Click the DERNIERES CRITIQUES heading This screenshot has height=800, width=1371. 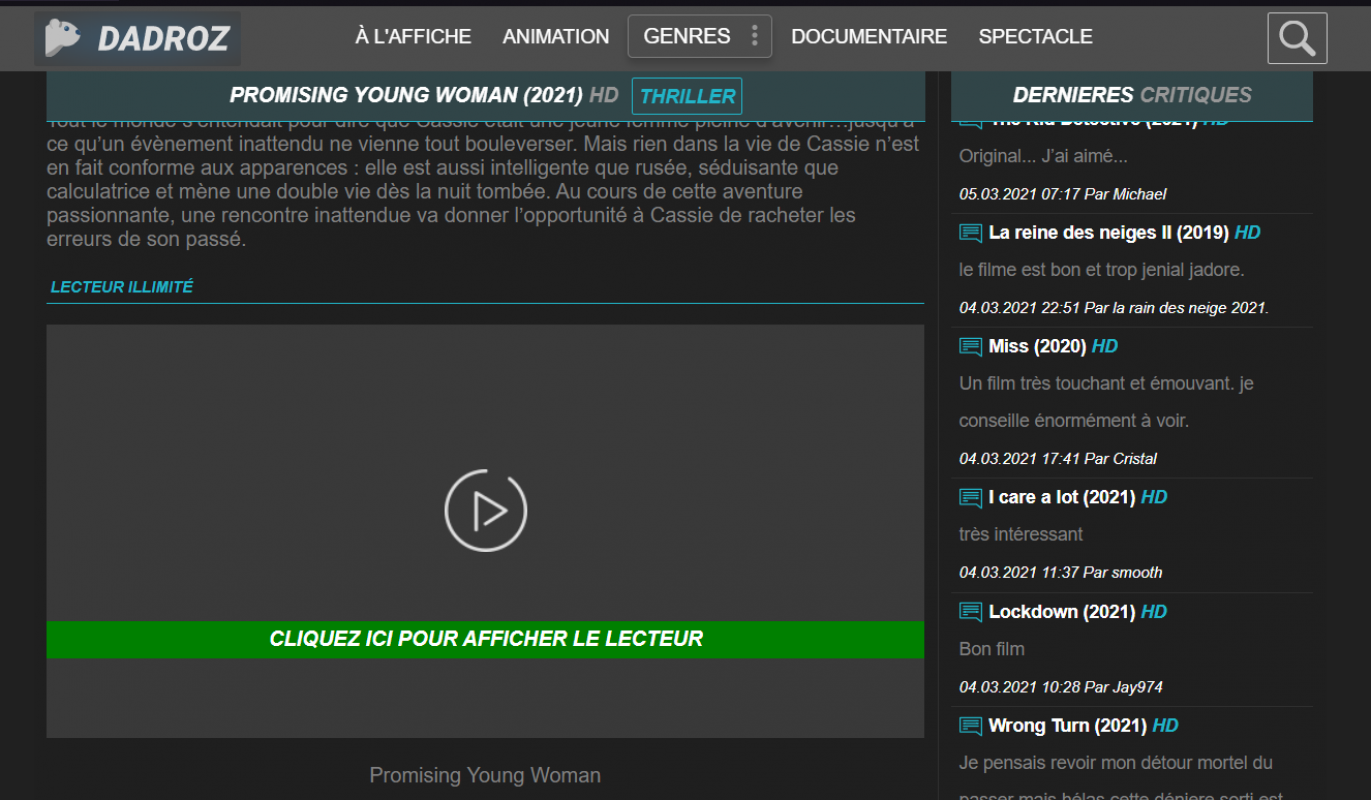click(1132, 95)
